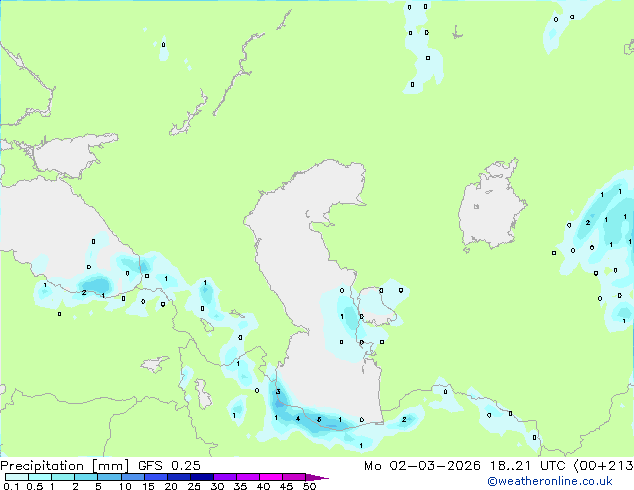Click the 5–10 mm legend swatch

[109, 477]
